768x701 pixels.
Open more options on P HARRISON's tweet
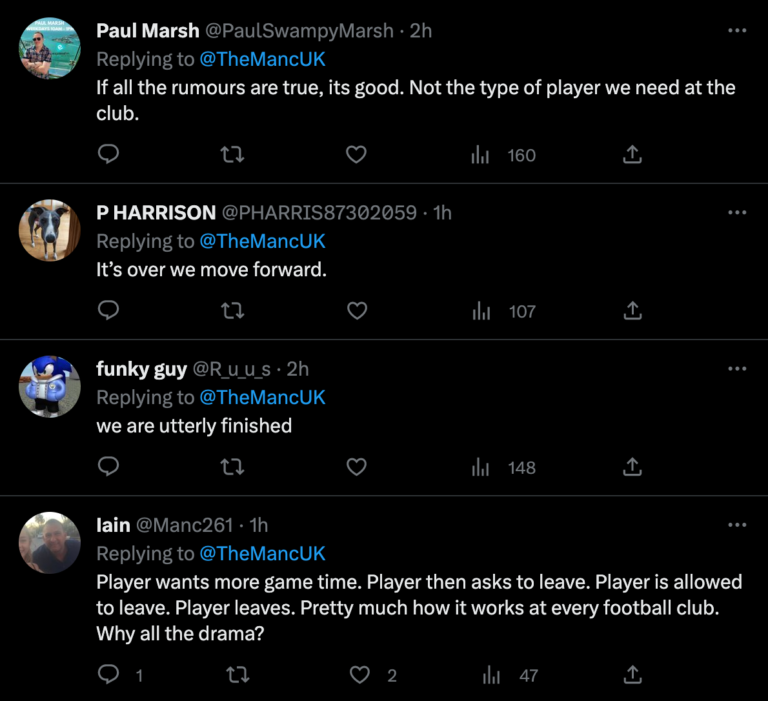(737, 212)
